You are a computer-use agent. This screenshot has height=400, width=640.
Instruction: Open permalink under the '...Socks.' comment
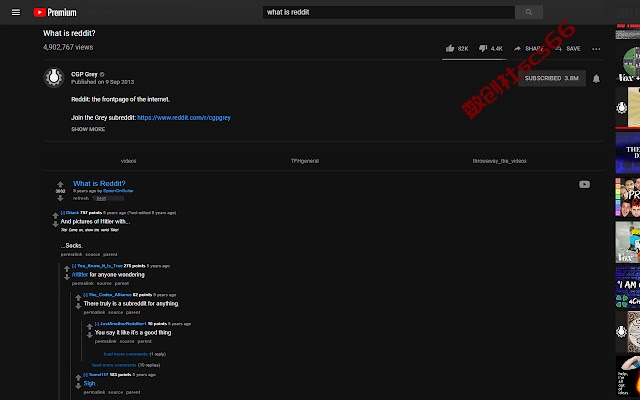71,255
